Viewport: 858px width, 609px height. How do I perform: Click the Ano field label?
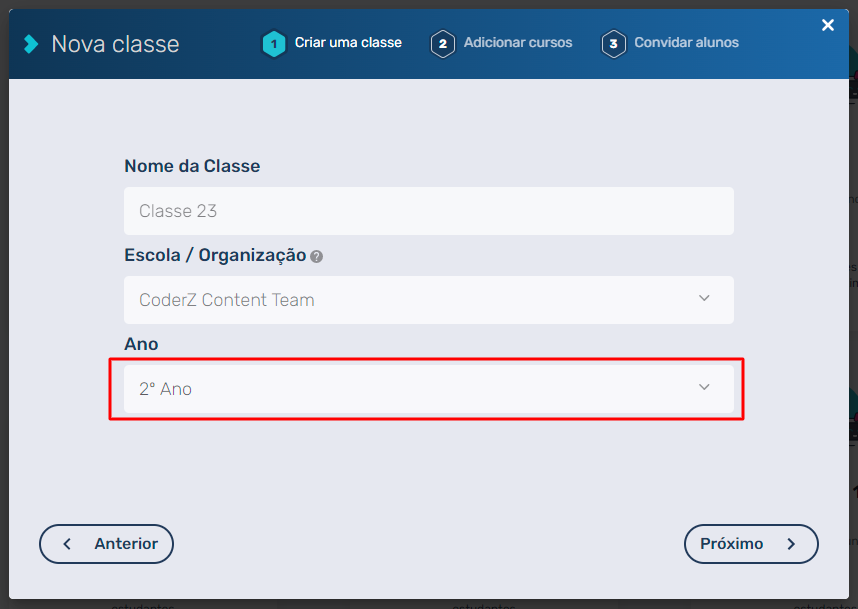[141, 344]
